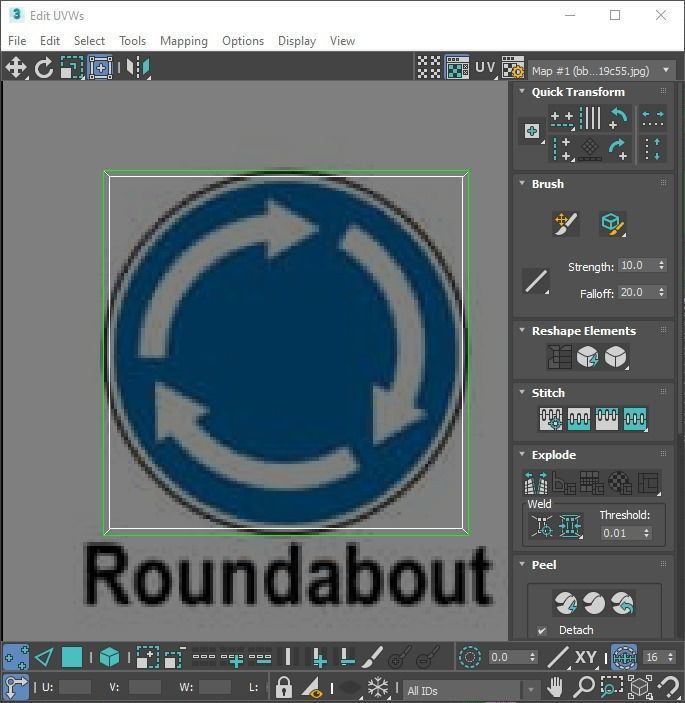The image size is (685, 703).
Task: Open the brush falloff type flyout
Action: pos(536,281)
